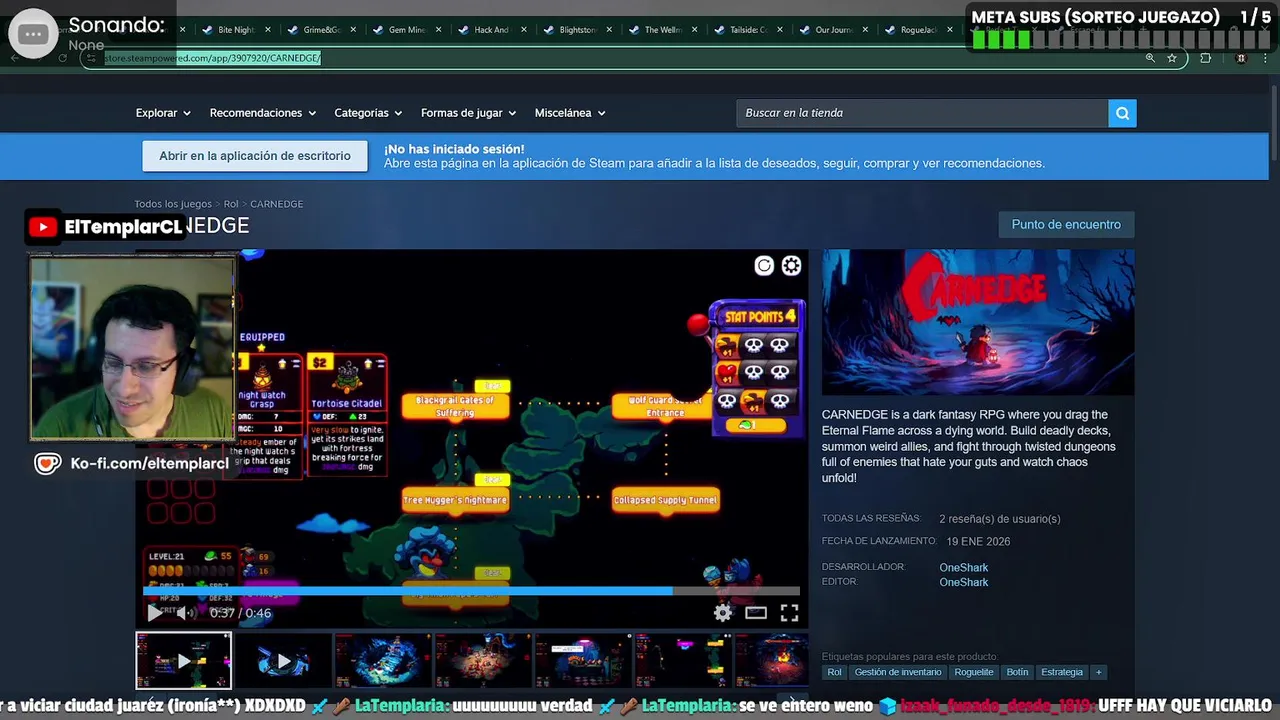This screenshot has height=720, width=1280.
Task: Close the Hack And tab
Action: click(523, 30)
